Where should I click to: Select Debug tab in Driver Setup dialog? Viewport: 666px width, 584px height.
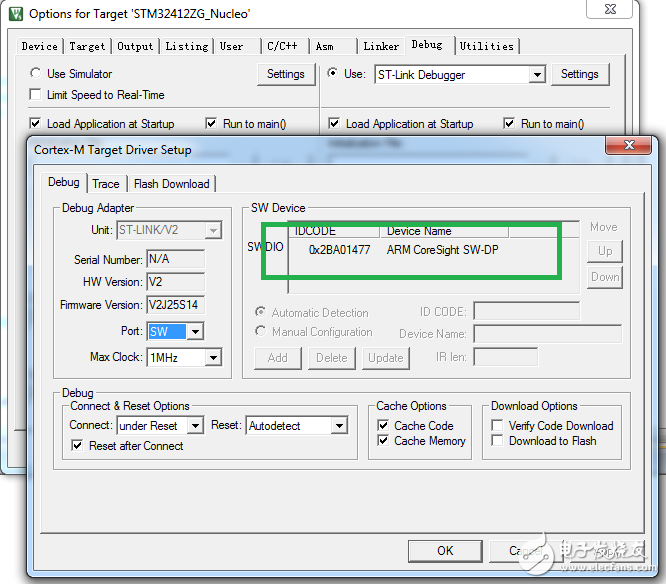(64, 182)
